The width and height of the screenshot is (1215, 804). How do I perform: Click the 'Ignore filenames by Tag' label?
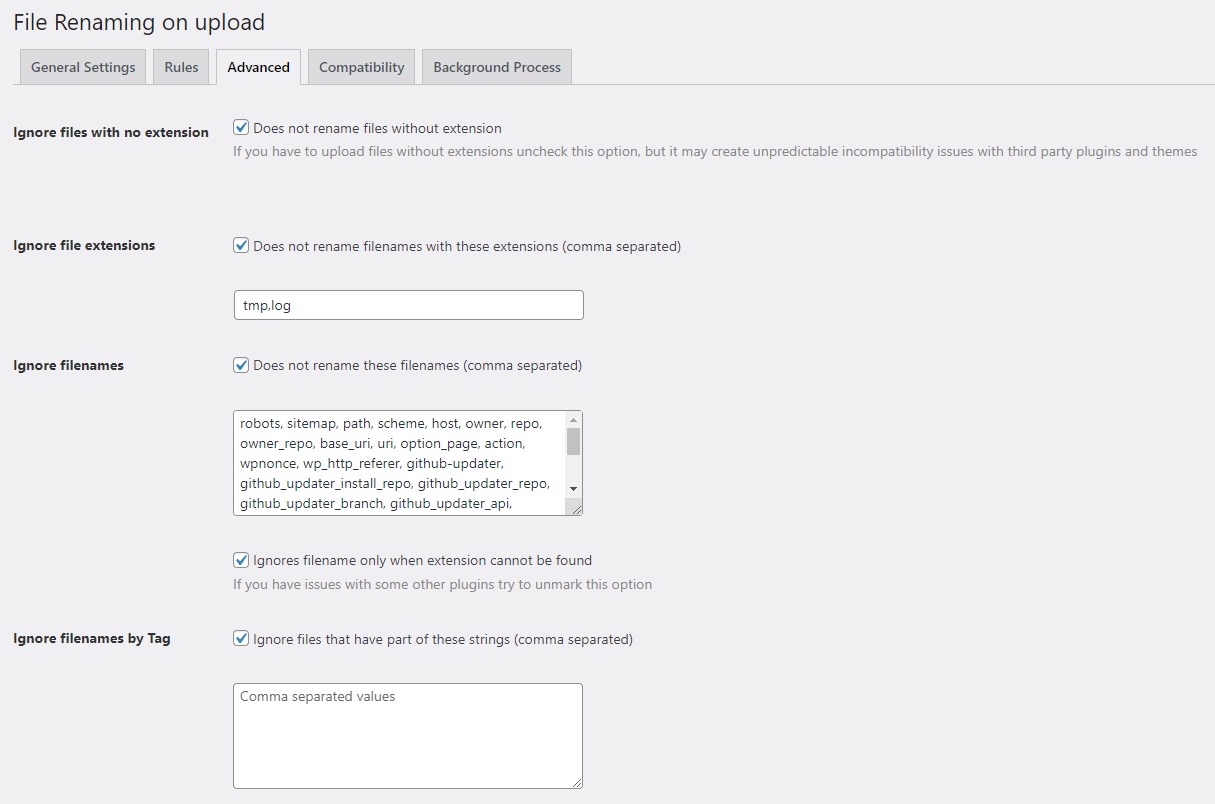pyautogui.click(x=91, y=638)
